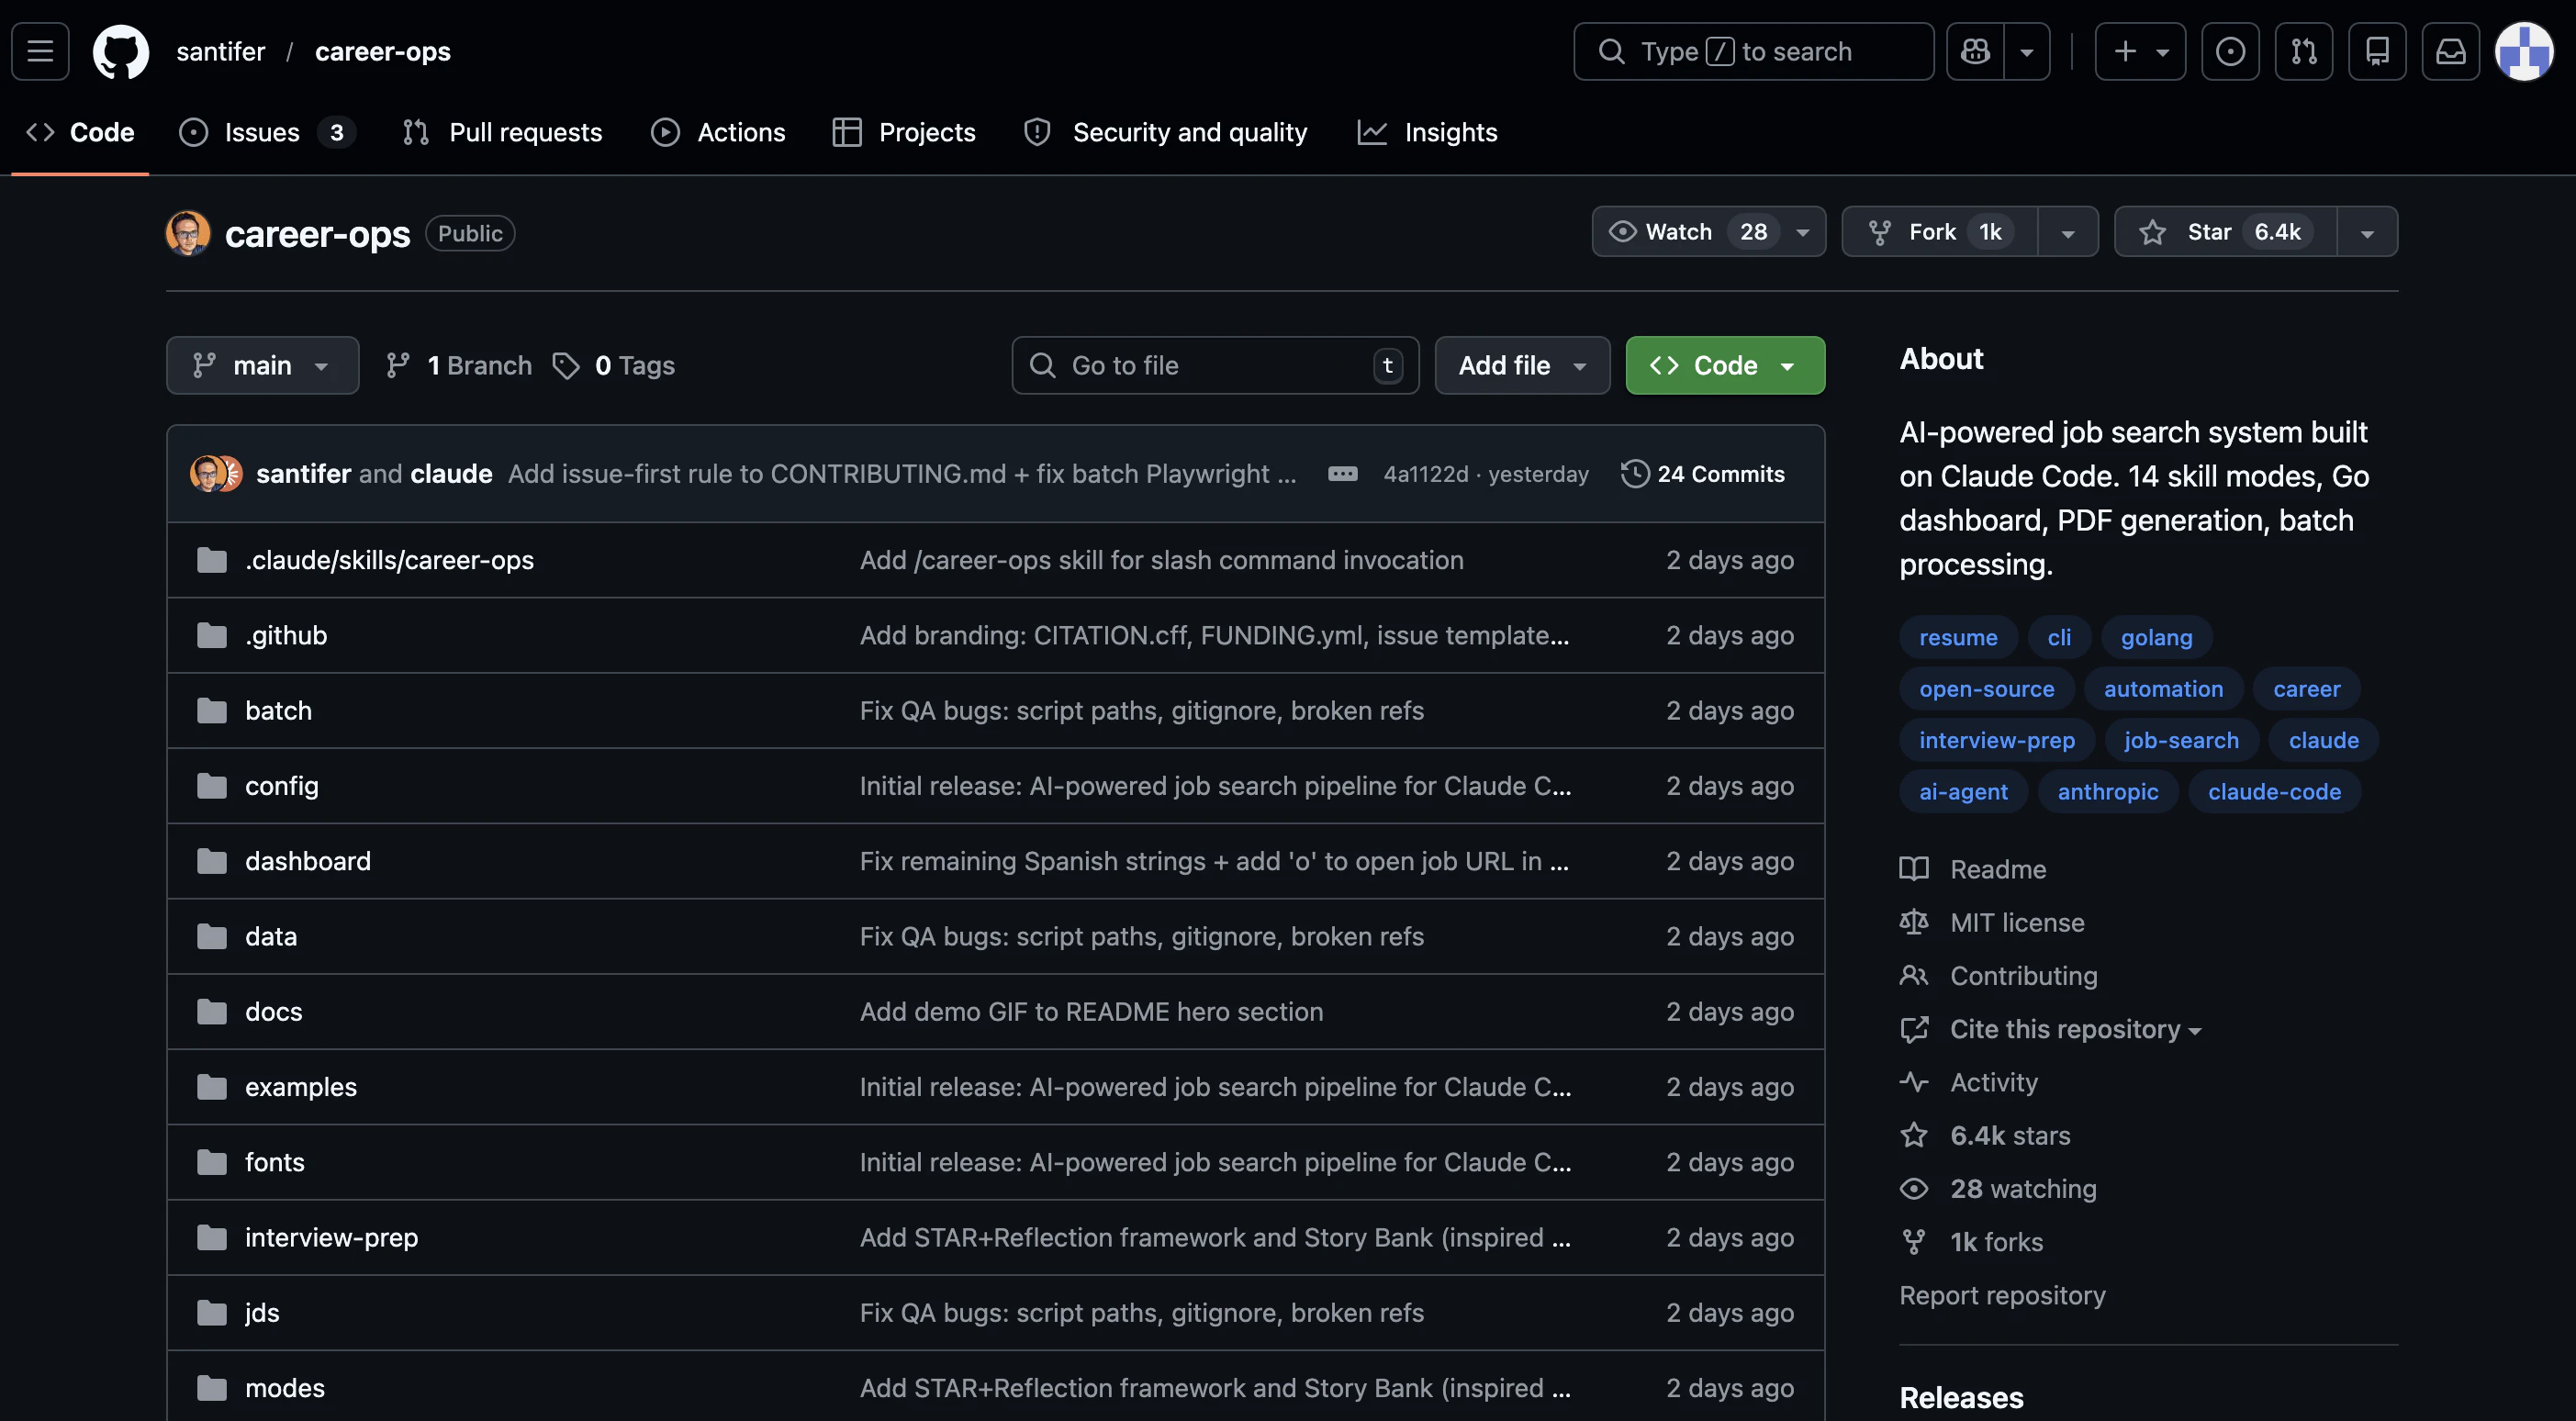
Task: Open the Copilot chat icon
Action: point(1975,51)
